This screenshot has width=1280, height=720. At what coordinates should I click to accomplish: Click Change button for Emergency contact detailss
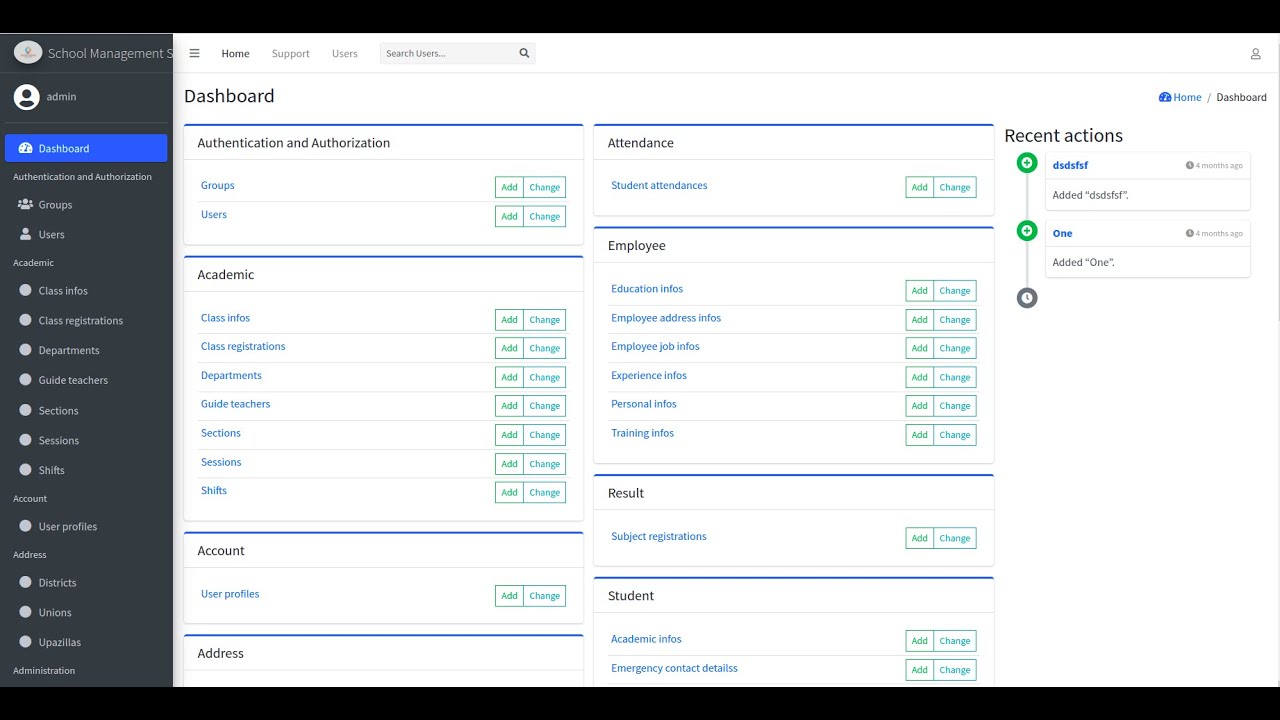click(955, 670)
